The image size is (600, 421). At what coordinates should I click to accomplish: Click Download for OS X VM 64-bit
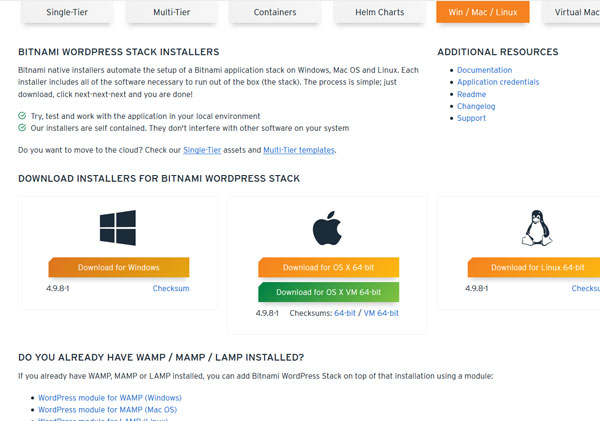tap(328, 292)
